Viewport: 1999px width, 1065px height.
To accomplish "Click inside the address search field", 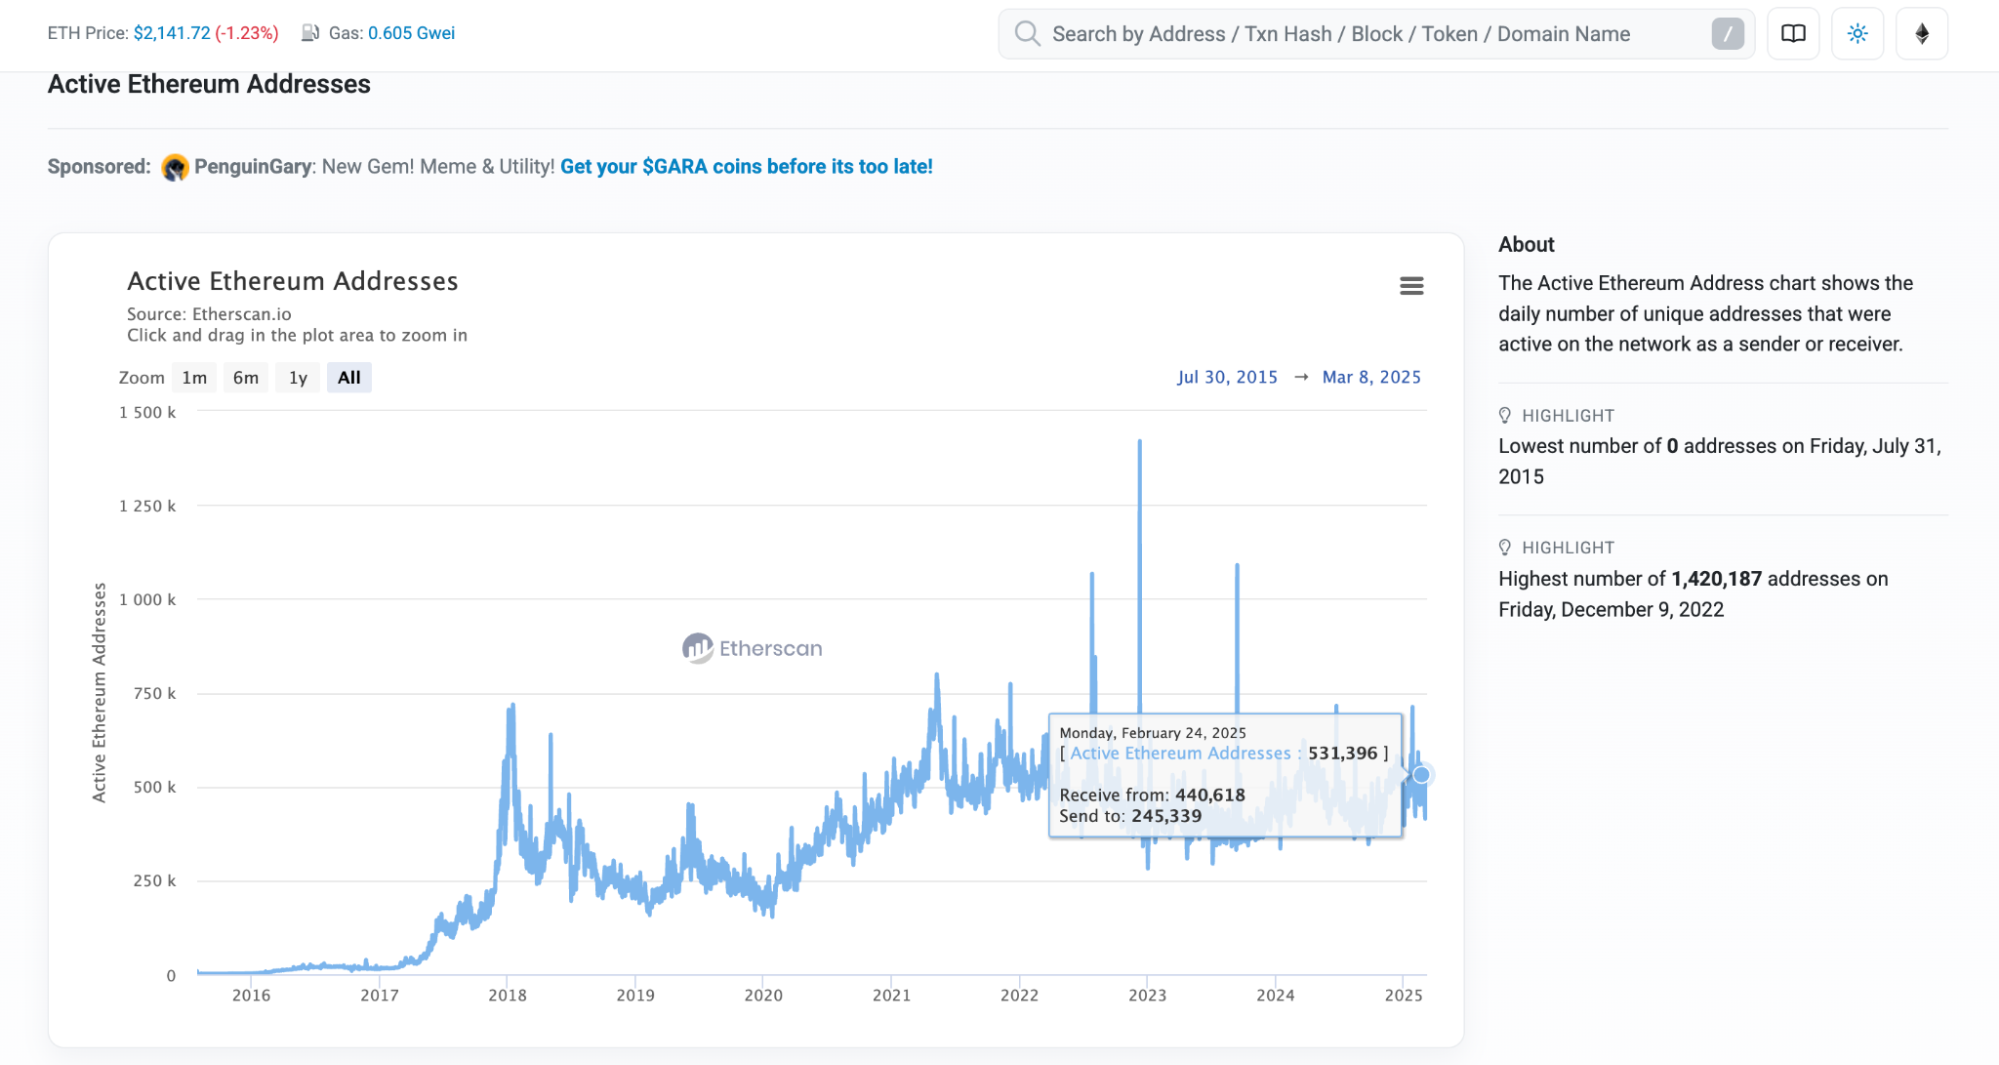I will pos(1300,33).
